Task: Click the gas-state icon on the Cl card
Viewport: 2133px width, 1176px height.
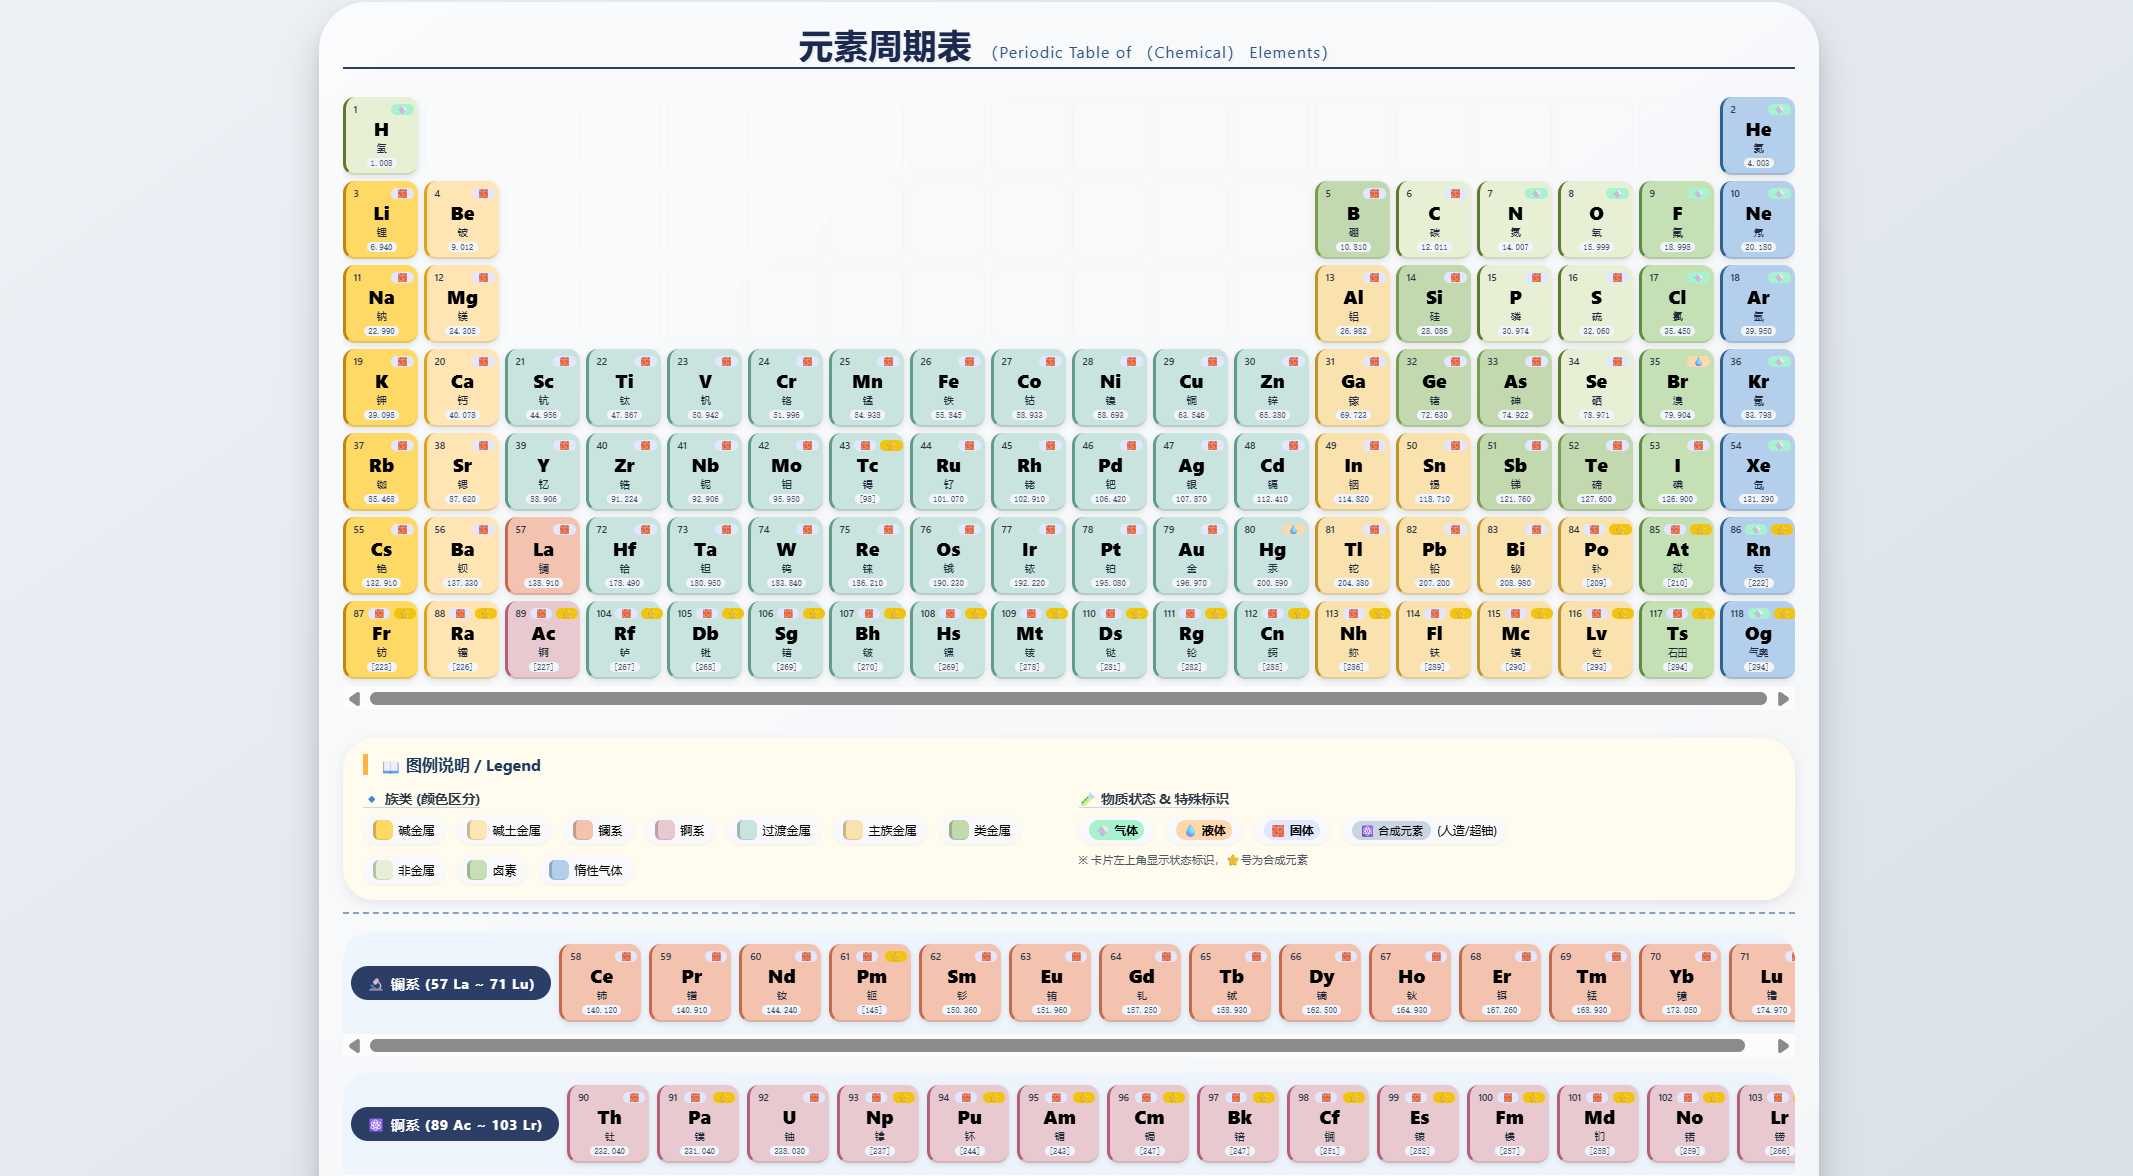Action: pyautogui.click(x=1698, y=277)
